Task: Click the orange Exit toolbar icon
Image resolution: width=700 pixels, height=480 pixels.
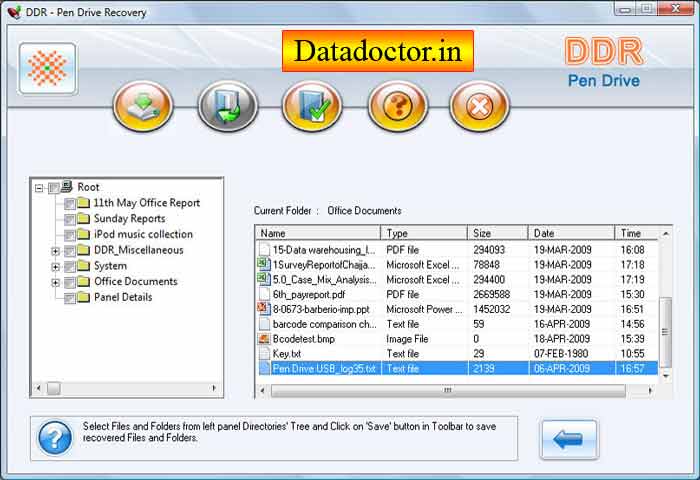Action: tap(479, 106)
